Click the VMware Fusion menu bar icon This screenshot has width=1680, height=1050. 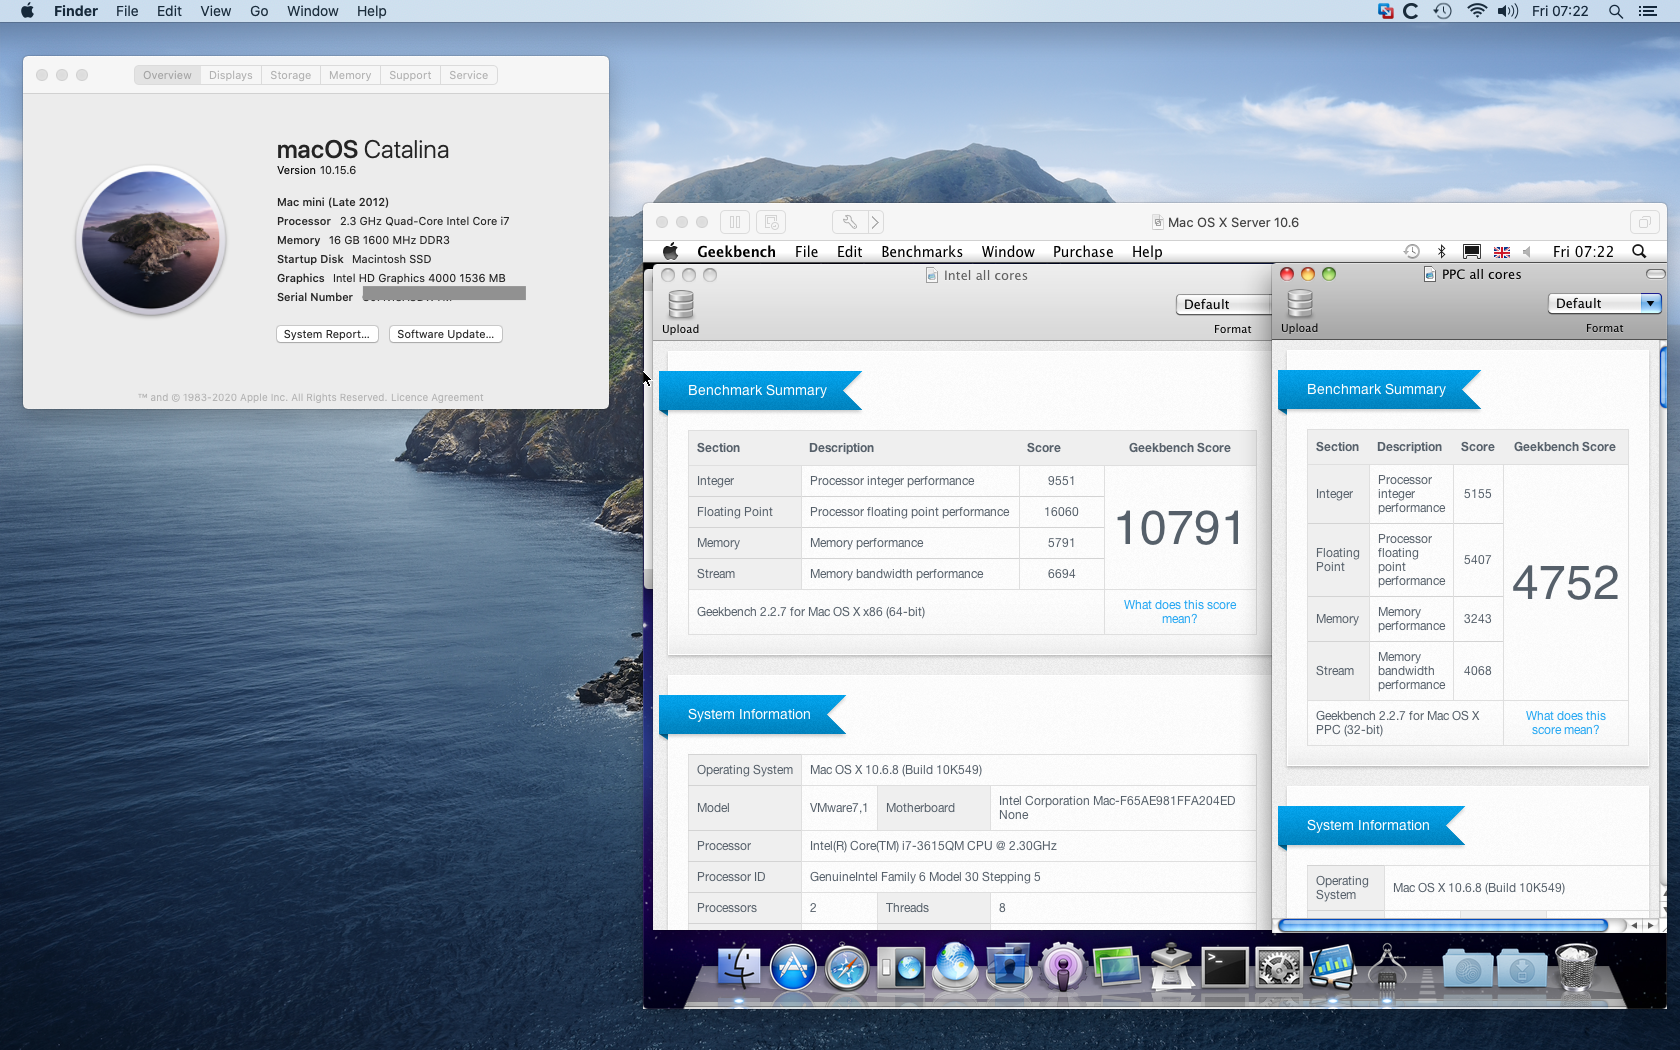pos(1385,11)
